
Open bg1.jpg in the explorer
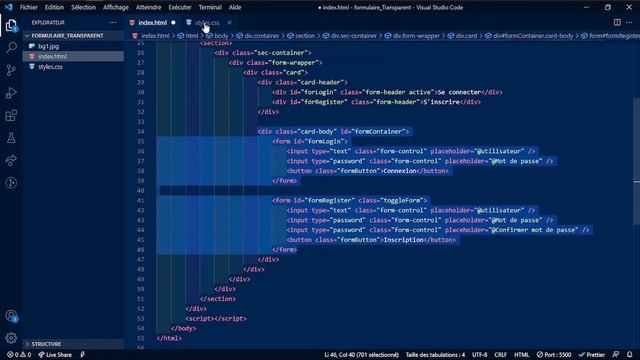click(49, 46)
